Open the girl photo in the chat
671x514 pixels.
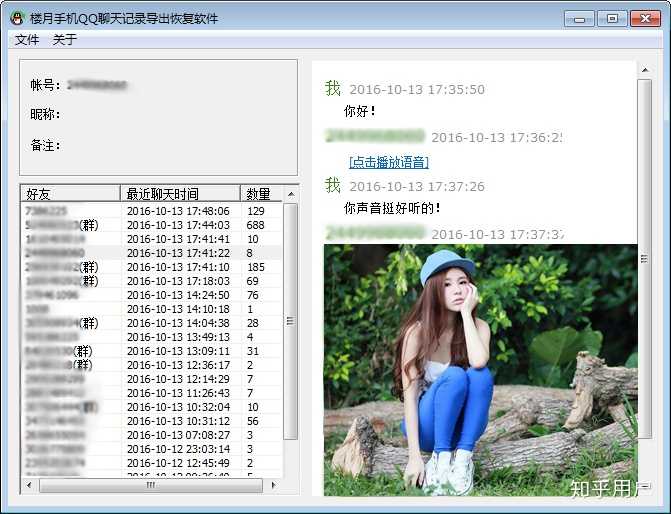[480, 370]
